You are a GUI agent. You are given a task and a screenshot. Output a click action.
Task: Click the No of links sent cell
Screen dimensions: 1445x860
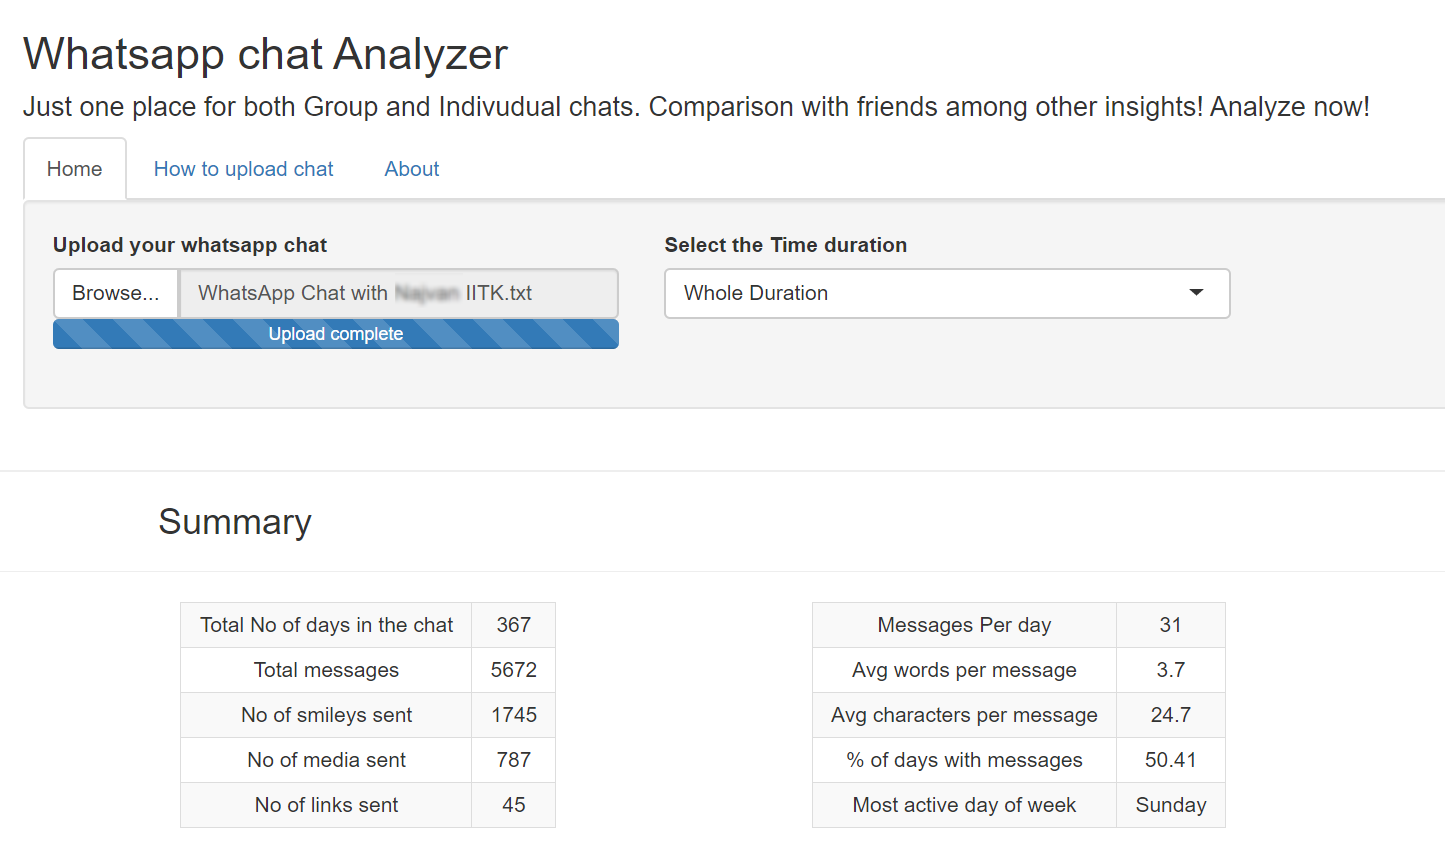pyautogui.click(x=326, y=805)
